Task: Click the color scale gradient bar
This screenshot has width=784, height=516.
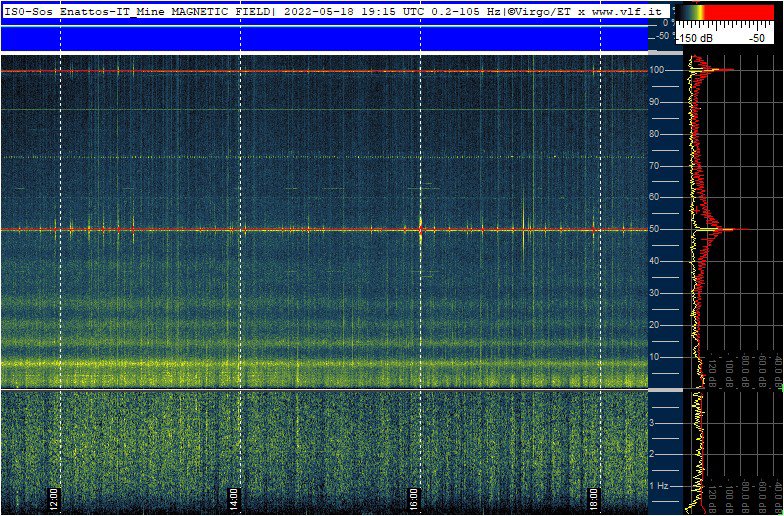Action: (725, 12)
